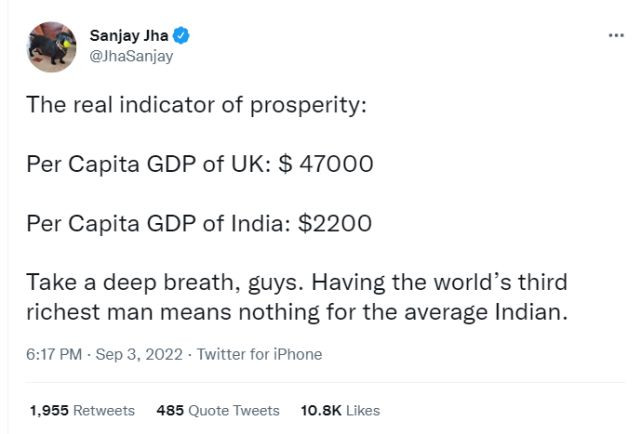Show the 10.8K Likes list
This screenshot has width=641, height=434.
pyautogui.click(x=340, y=410)
